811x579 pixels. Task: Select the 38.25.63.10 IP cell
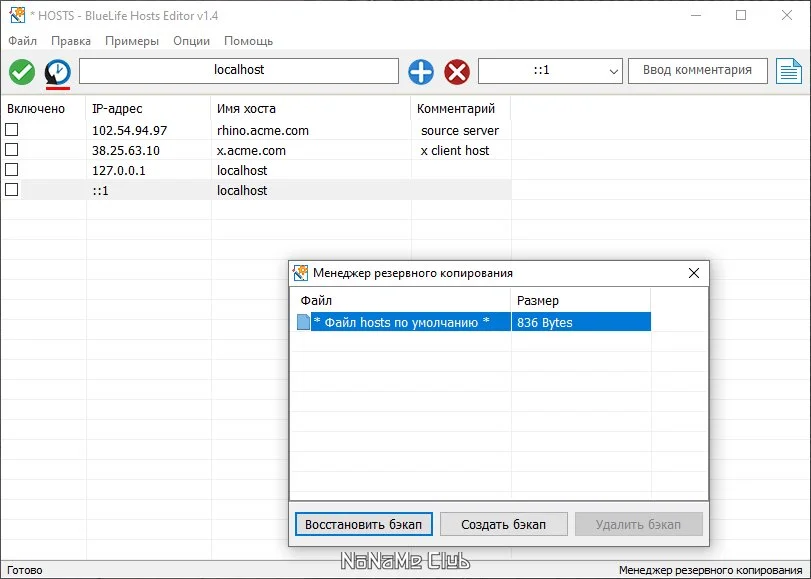(126, 151)
